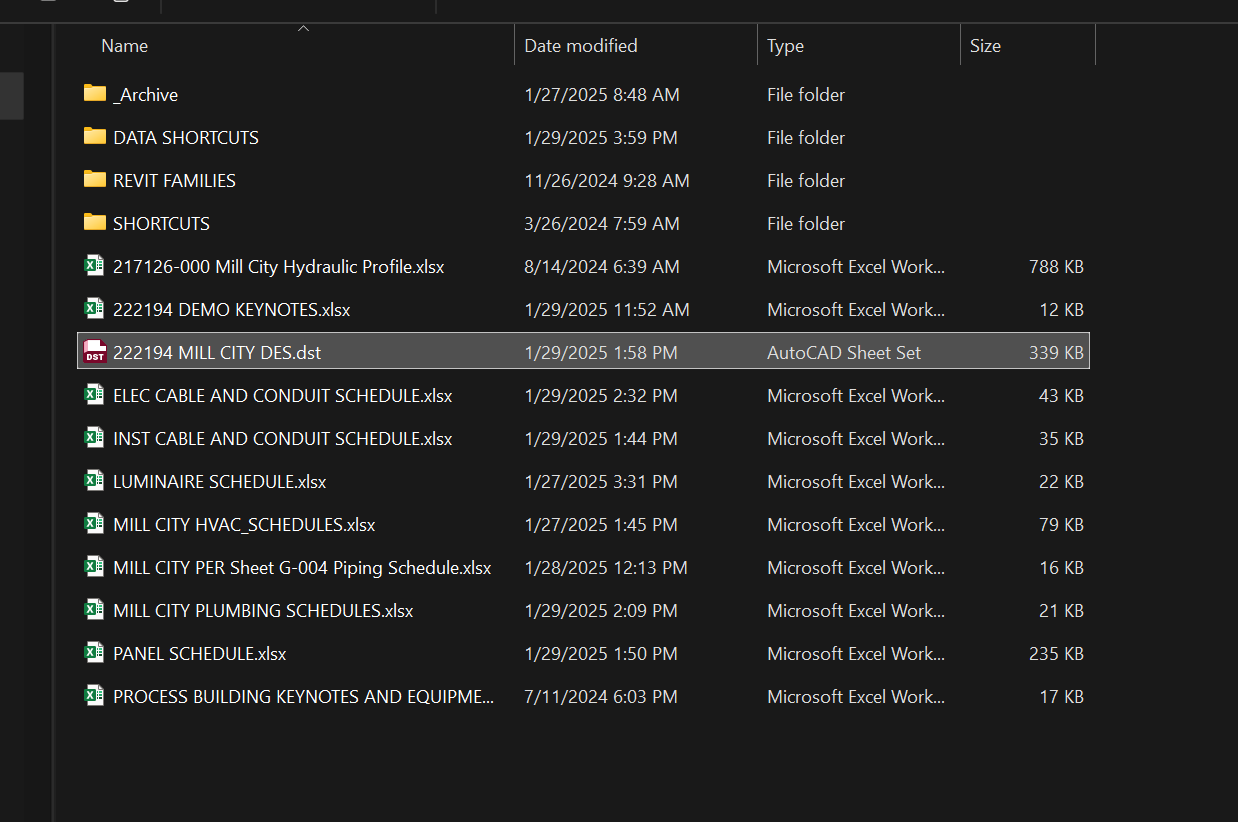Click the Excel icon of DEMO KEYNOTES file
Image resolution: width=1238 pixels, height=822 pixels.
tap(95, 309)
